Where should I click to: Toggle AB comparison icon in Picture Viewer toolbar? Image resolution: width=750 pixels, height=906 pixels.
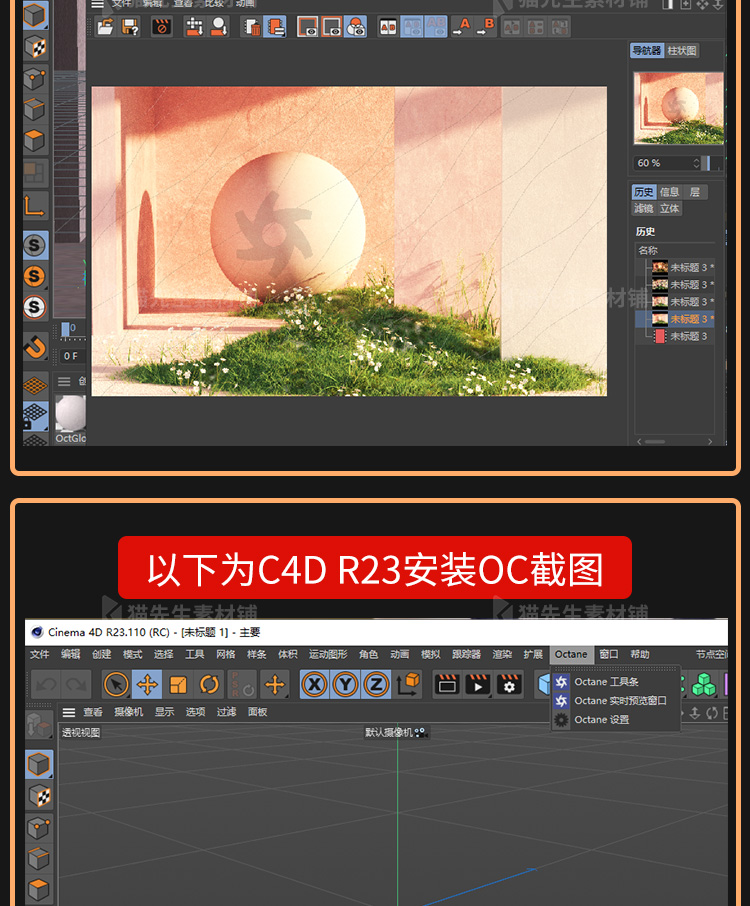pos(388,27)
